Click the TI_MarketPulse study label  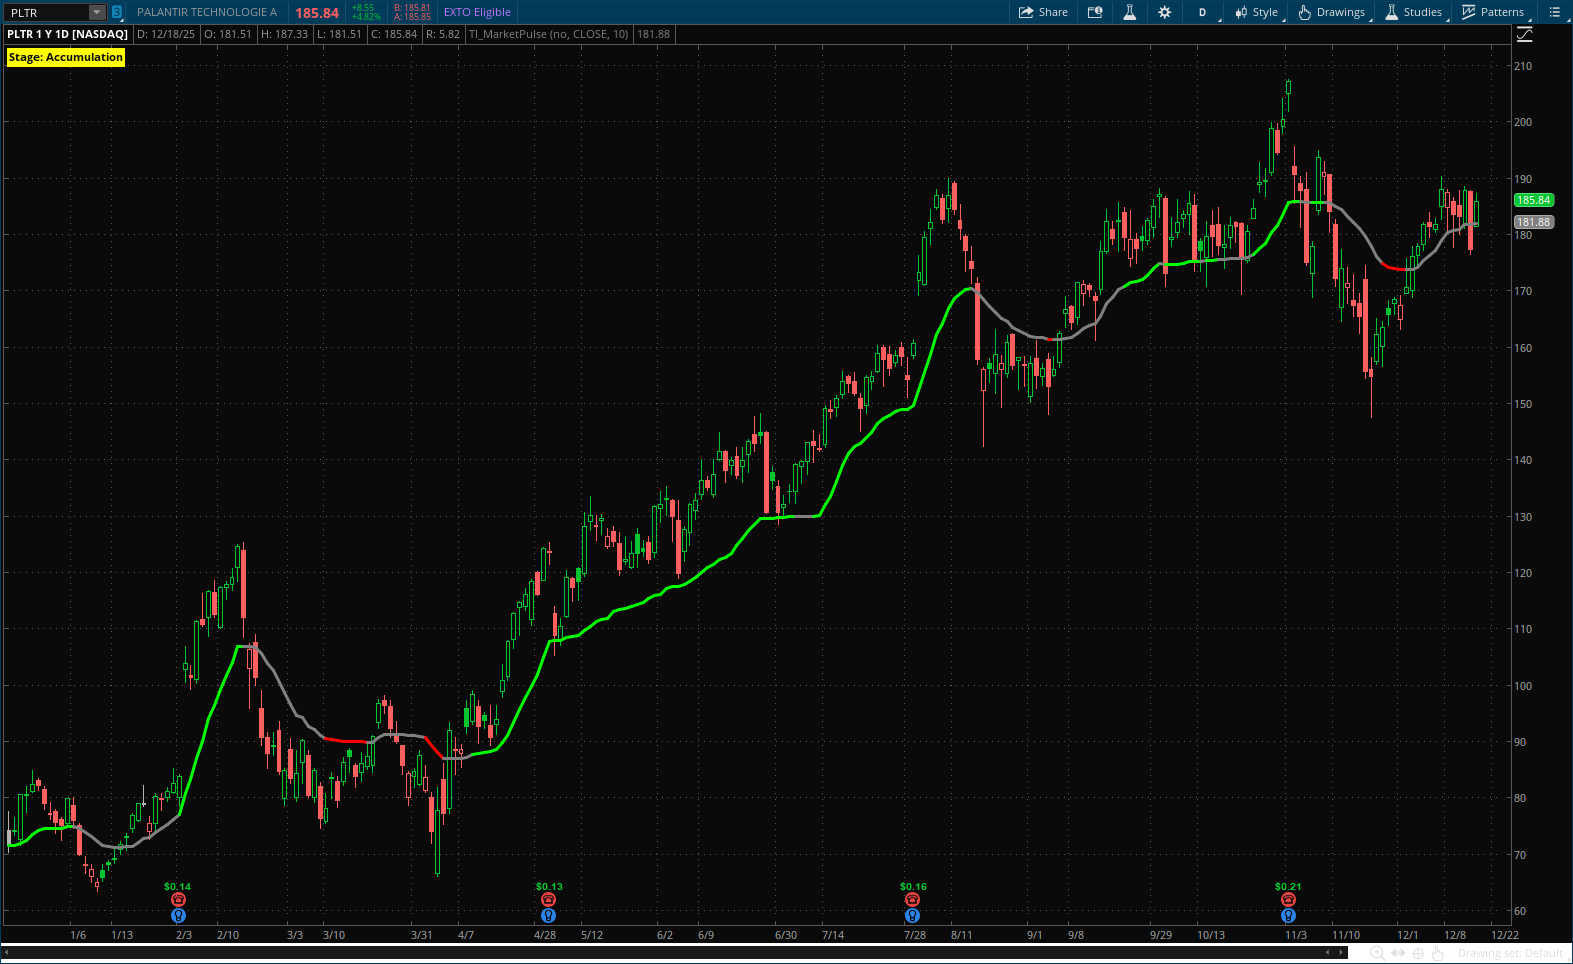[549, 34]
